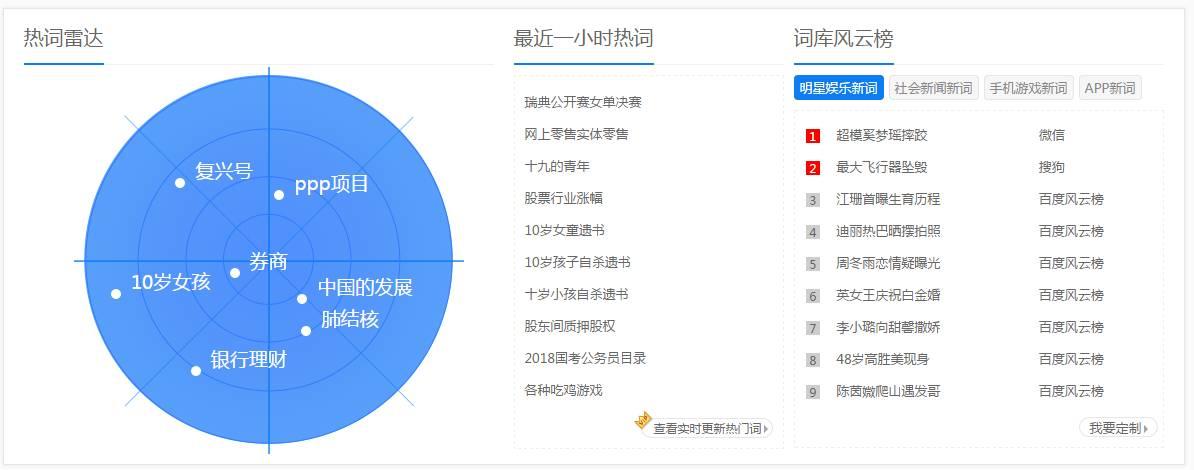
Task: Click the gray rank 7 badge
Action: tap(812, 328)
